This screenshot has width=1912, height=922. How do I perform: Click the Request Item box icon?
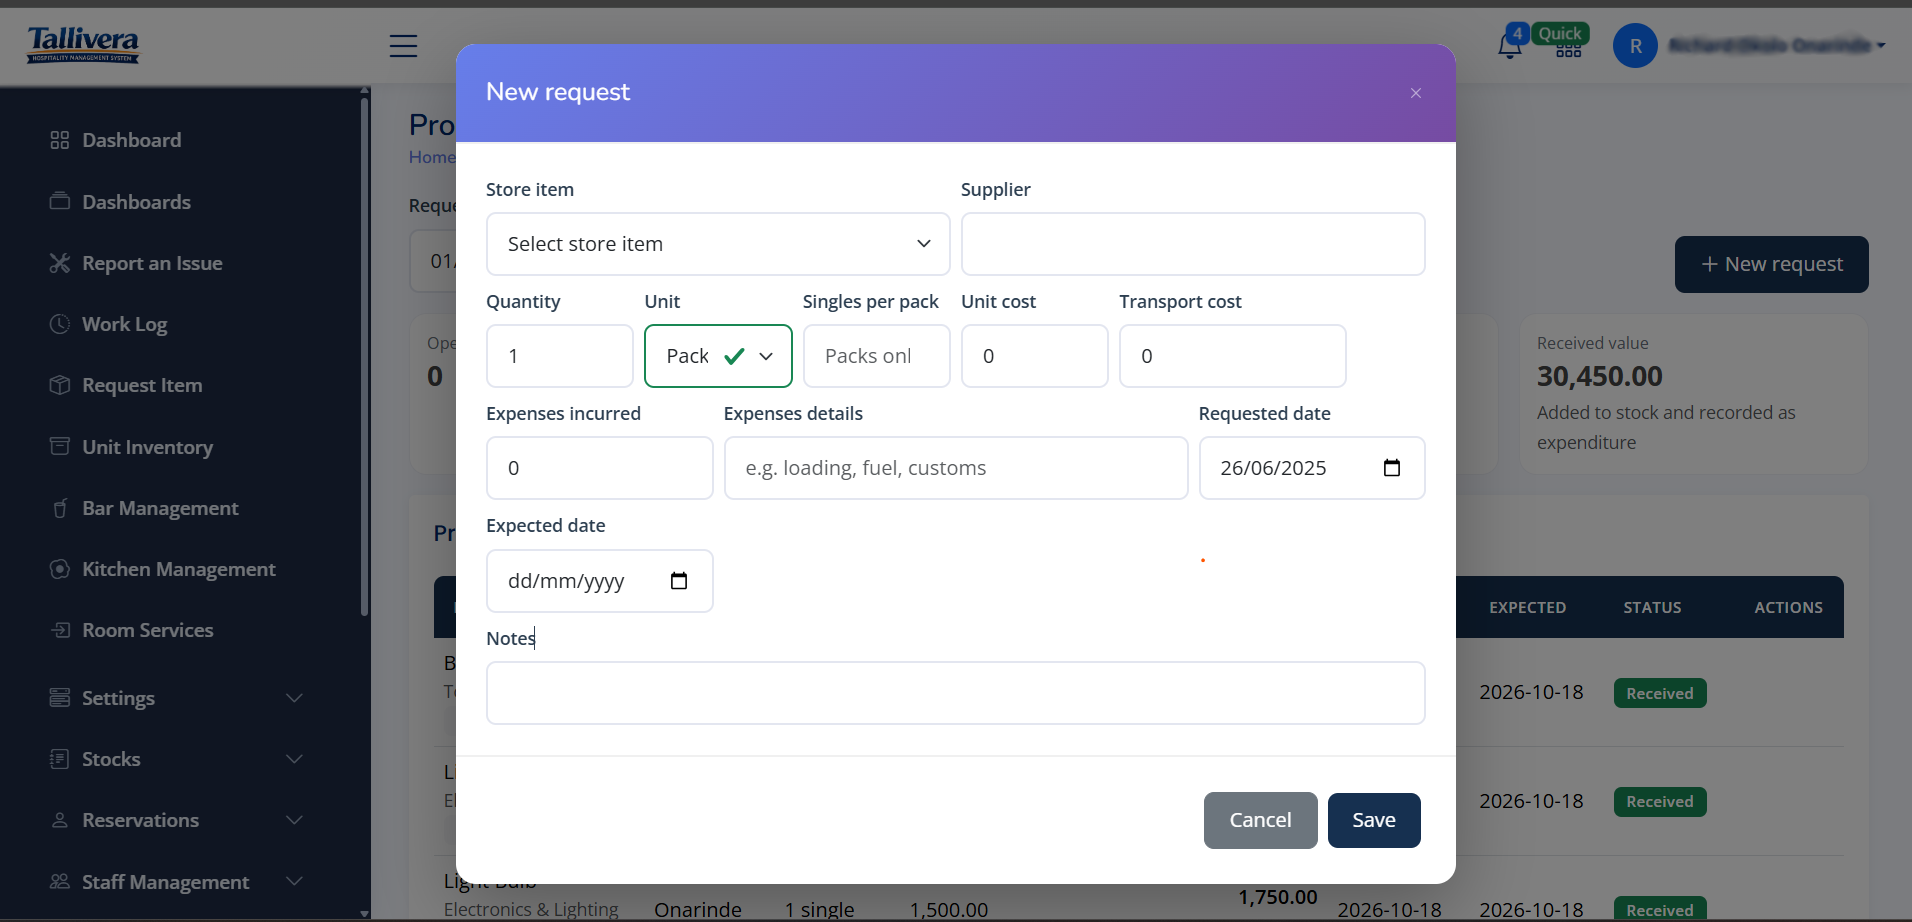(60, 385)
